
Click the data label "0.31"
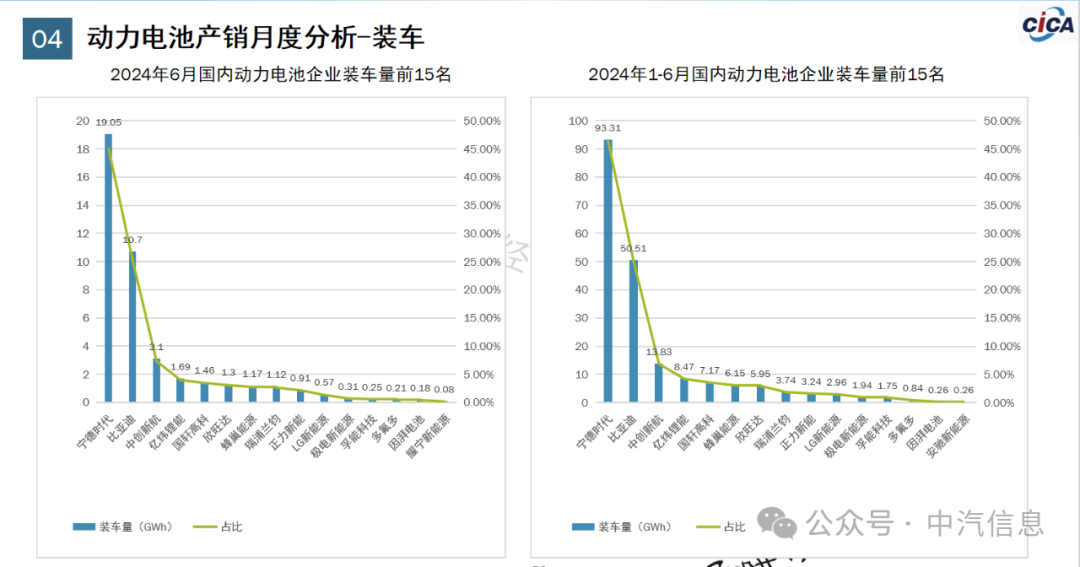[x=349, y=386]
